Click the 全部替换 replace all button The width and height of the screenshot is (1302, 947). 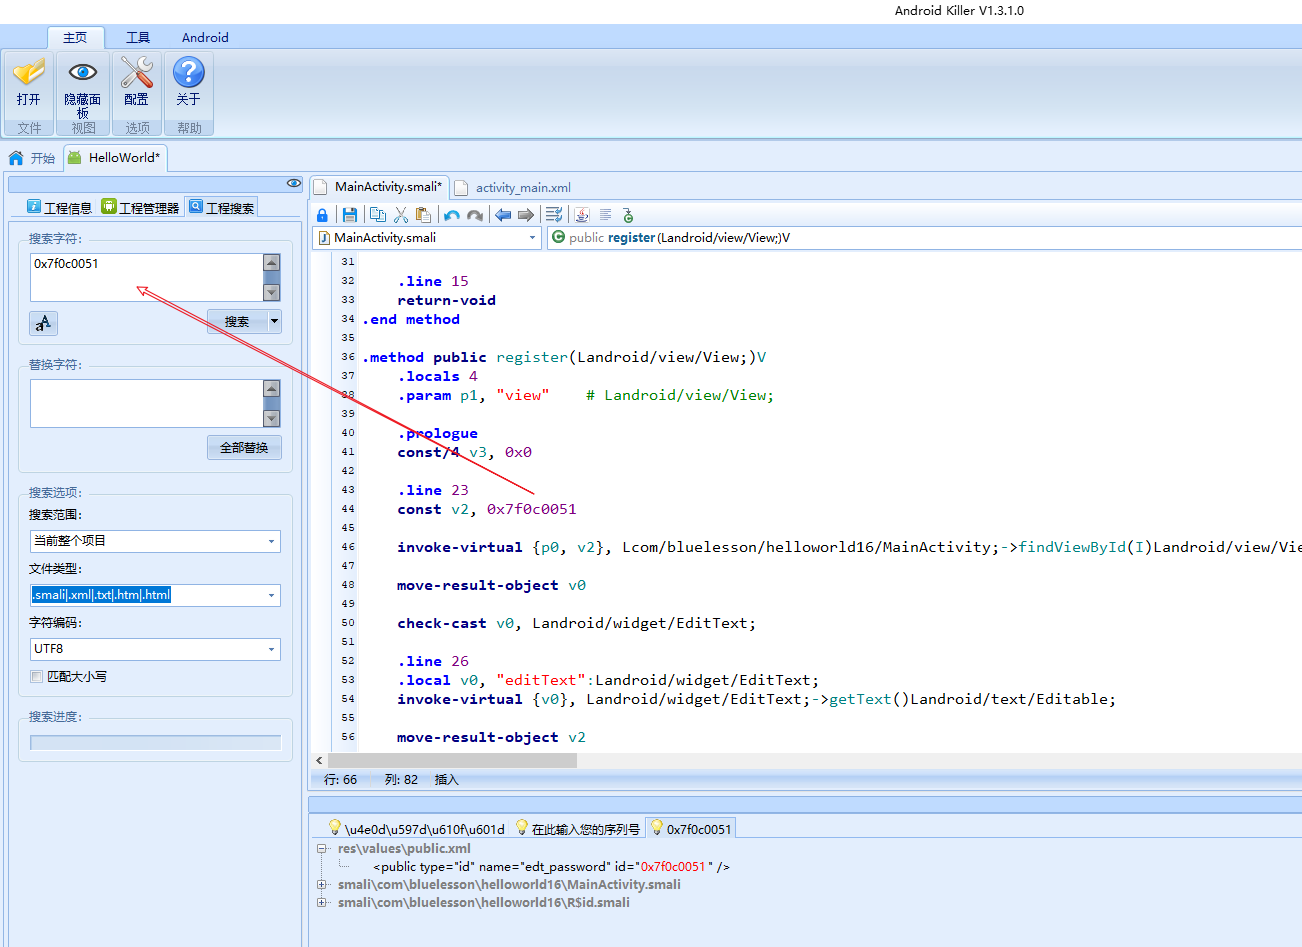point(244,448)
